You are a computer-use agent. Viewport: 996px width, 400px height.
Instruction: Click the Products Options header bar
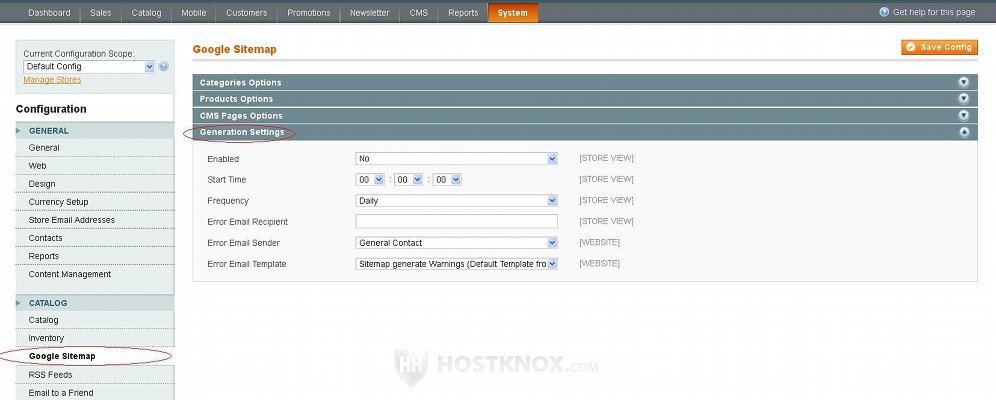pos(585,99)
